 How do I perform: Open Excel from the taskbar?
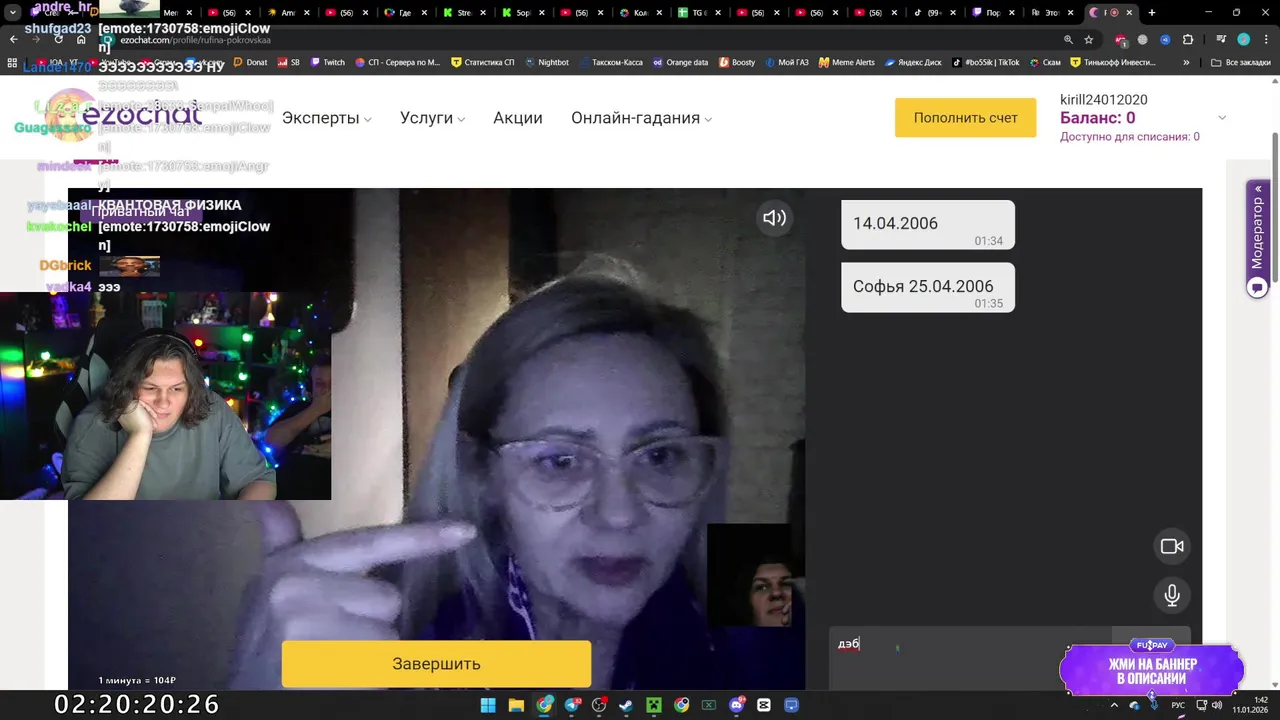click(x=709, y=705)
